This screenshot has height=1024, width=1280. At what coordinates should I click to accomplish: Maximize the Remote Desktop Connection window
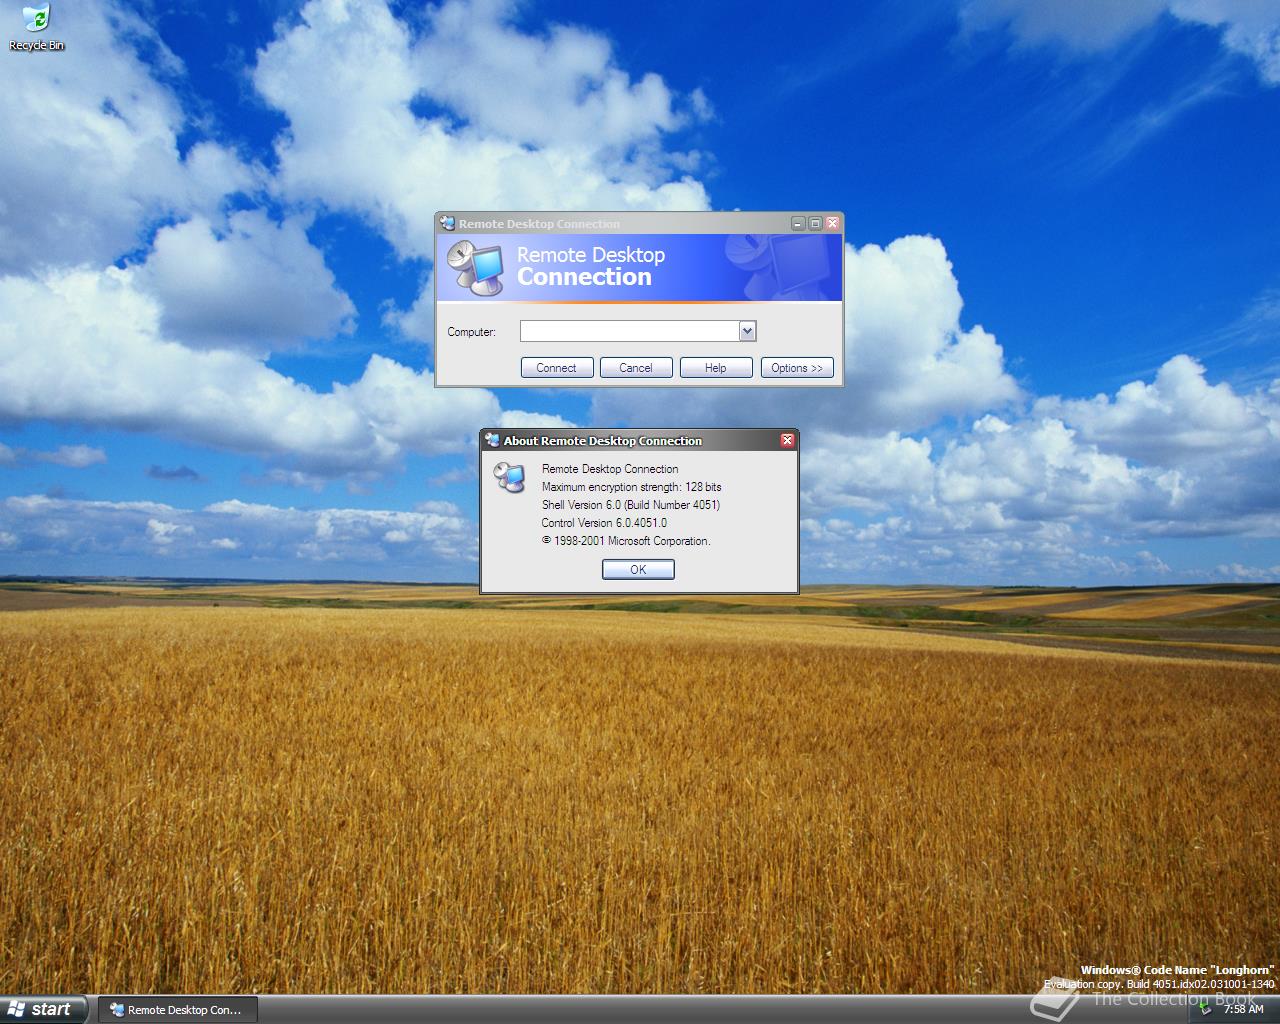point(815,223)
